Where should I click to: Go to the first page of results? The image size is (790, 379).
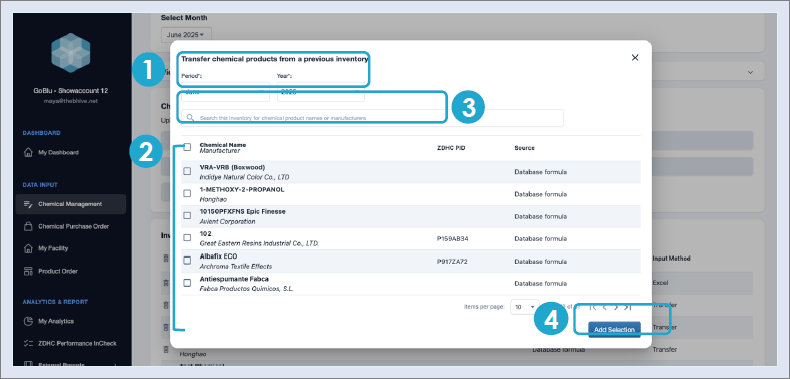[593, 307]
